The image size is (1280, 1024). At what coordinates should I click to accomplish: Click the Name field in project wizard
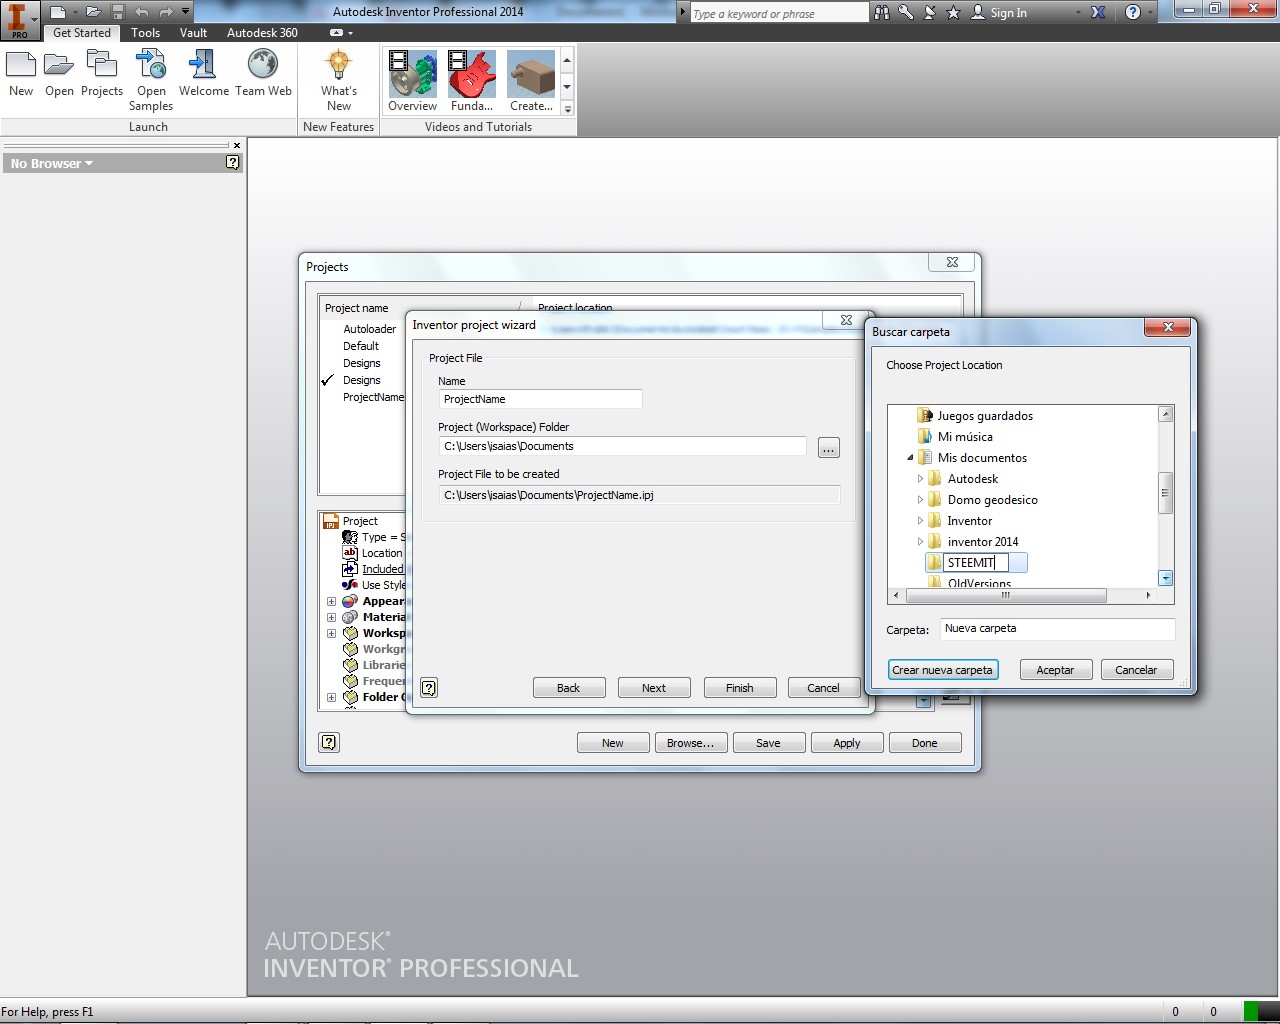click(540, 399)
